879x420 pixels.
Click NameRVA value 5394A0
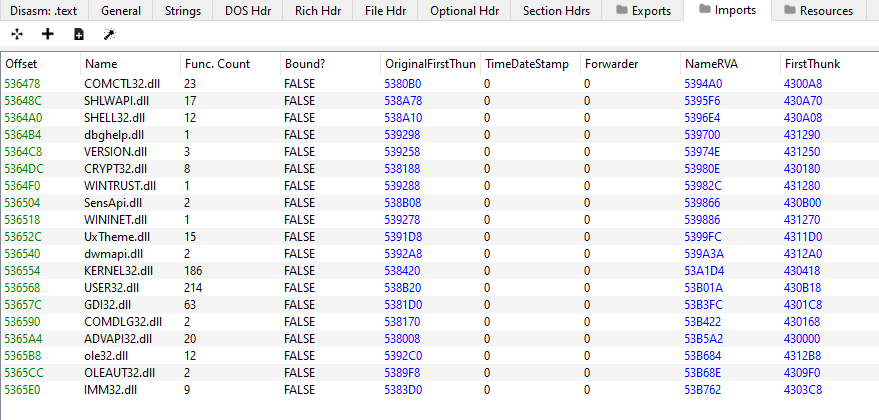pos(702,84)
